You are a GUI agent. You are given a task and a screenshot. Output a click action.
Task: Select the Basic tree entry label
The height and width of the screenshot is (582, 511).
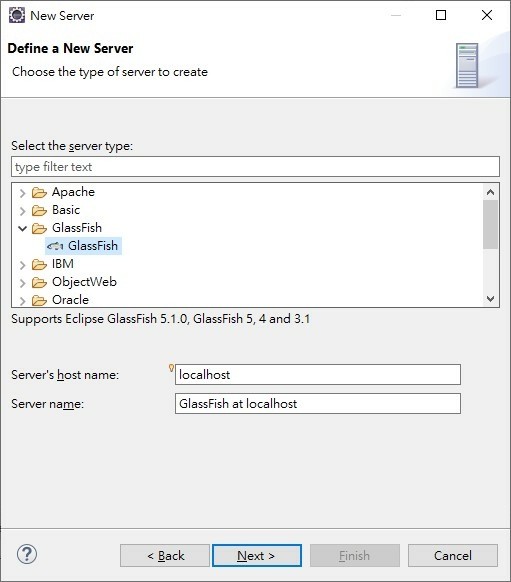[x=66, y=210]
